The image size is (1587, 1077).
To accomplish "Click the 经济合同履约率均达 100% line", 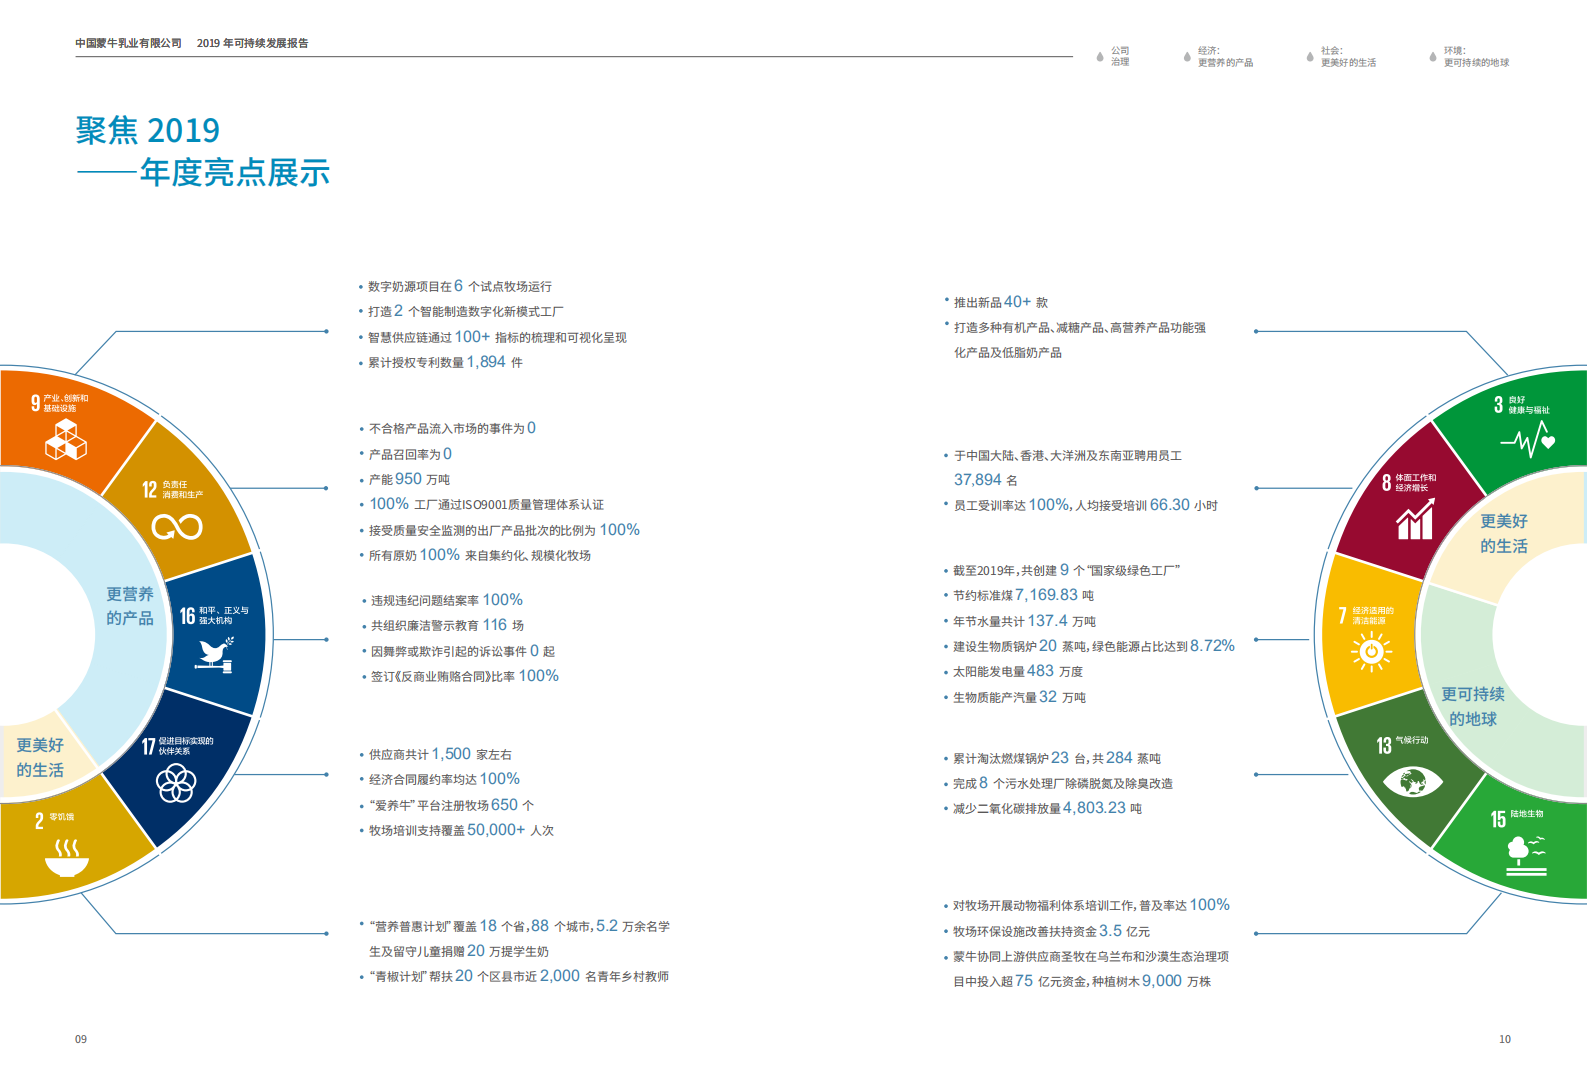I will [x=444, y=779].
